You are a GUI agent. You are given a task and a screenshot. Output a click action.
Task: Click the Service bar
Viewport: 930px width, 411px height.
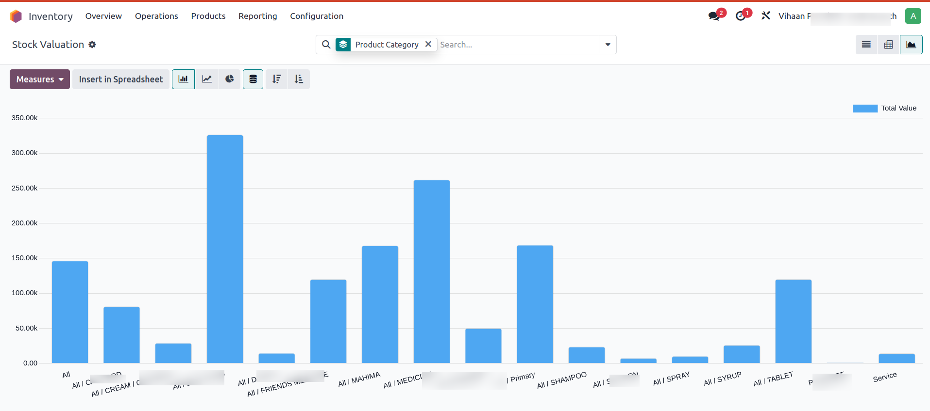(x=897, y=358)
